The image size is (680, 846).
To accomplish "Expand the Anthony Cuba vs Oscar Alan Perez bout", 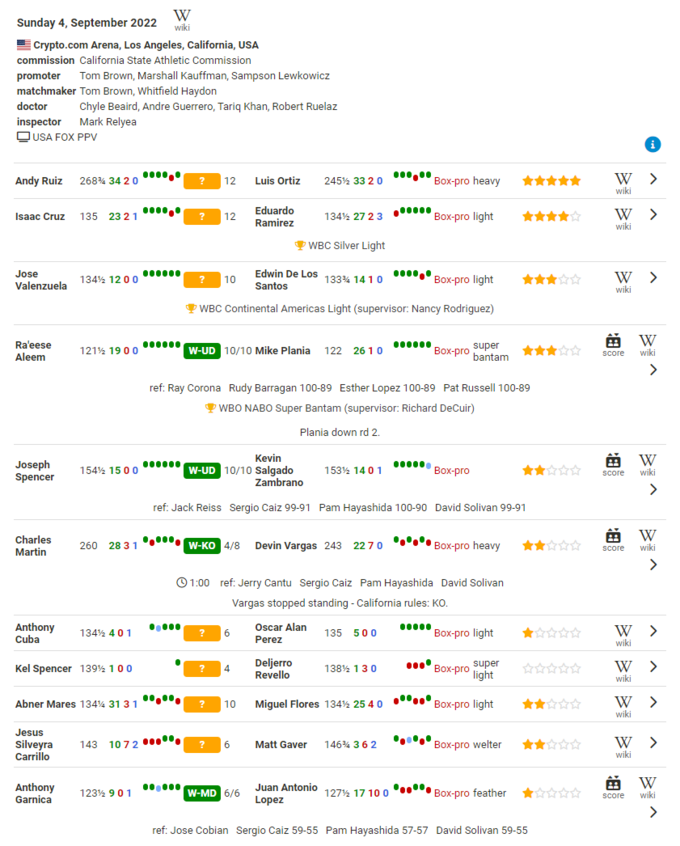I will point(653,631).
